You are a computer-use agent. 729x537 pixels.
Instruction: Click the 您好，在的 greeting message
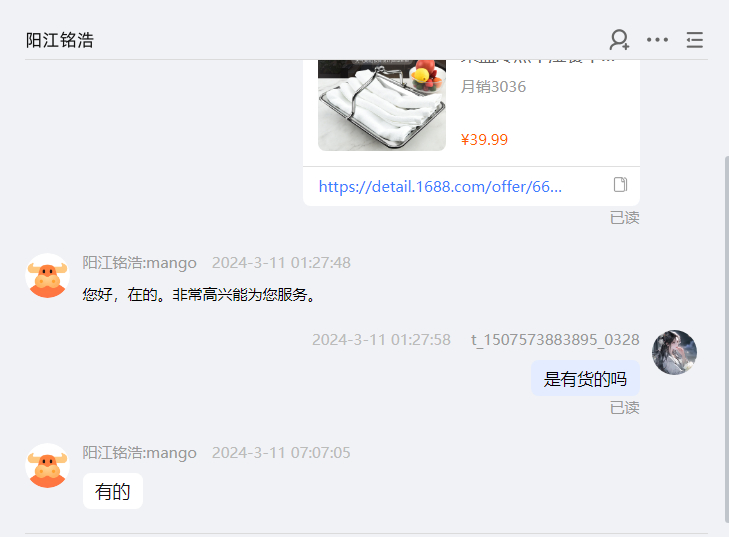[x=199, y=295]
